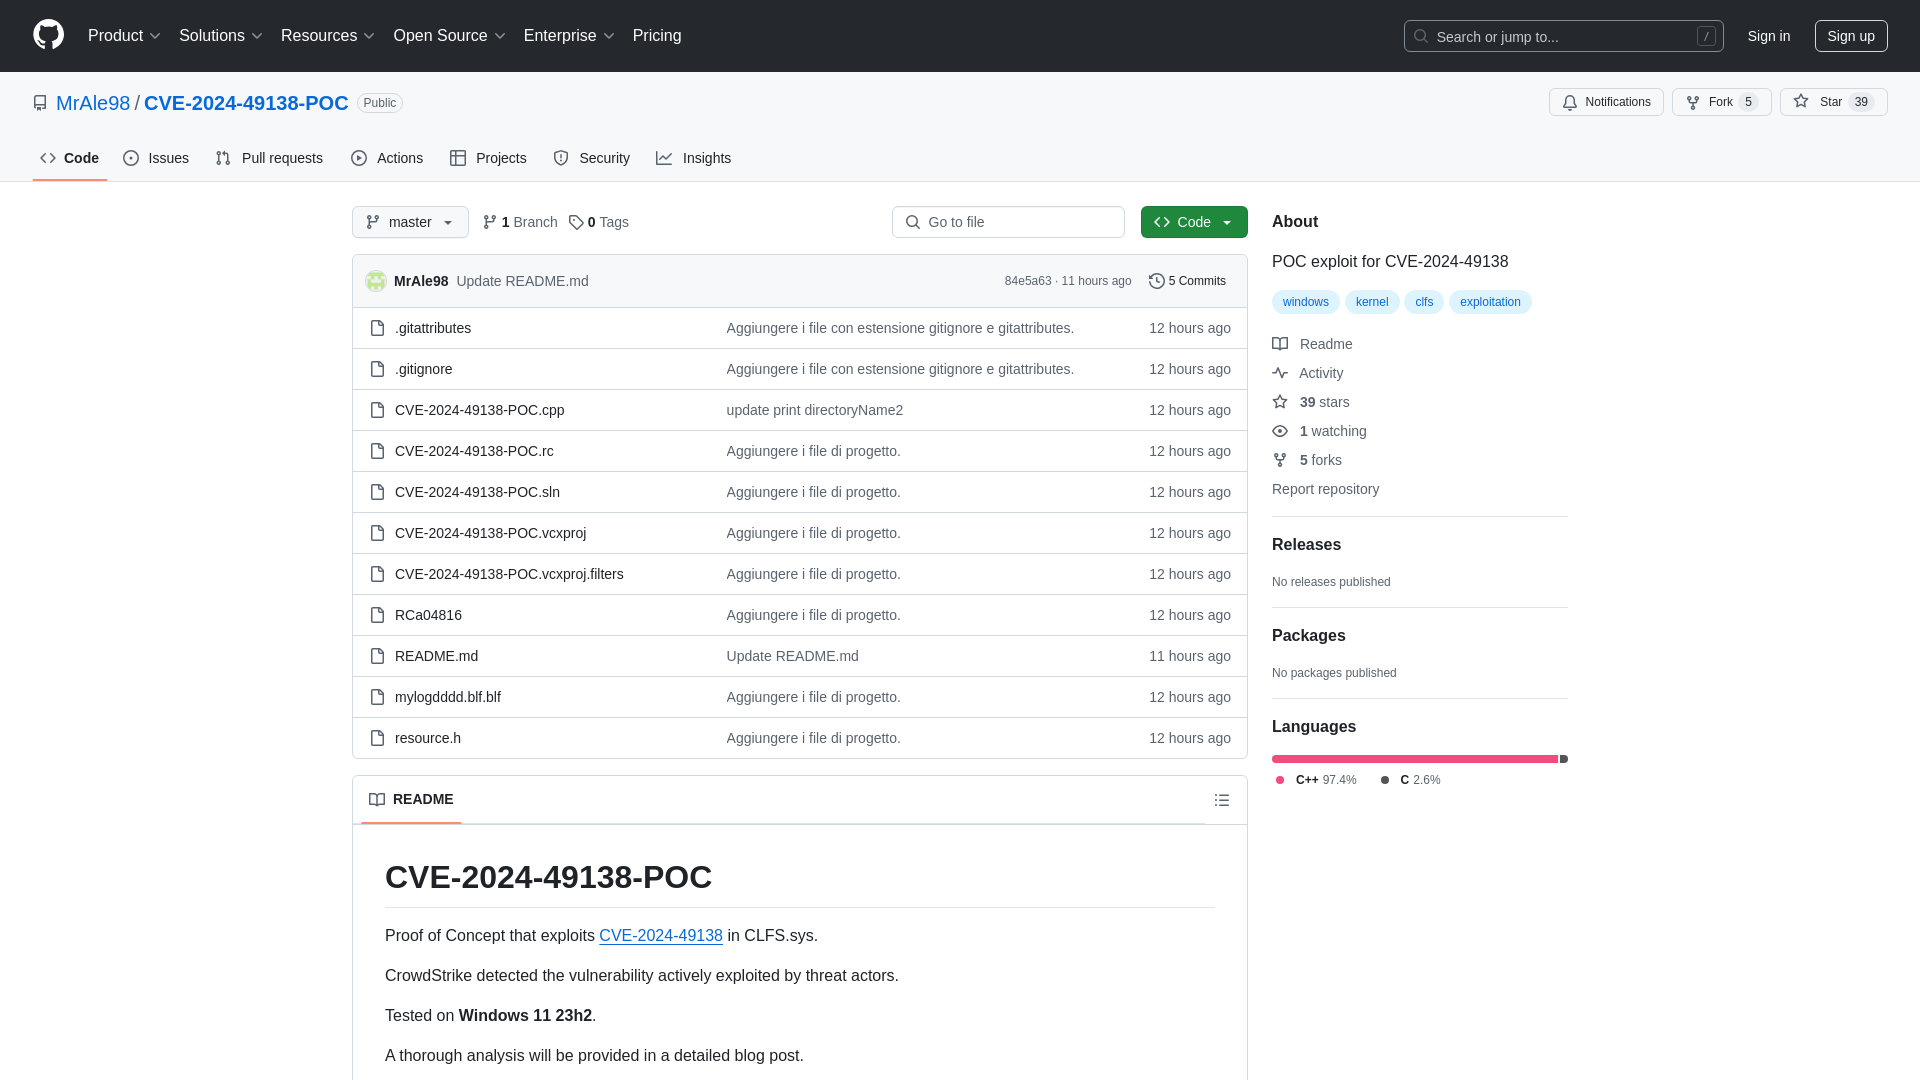Focus the Go to file field

[x=1008, y=222]
